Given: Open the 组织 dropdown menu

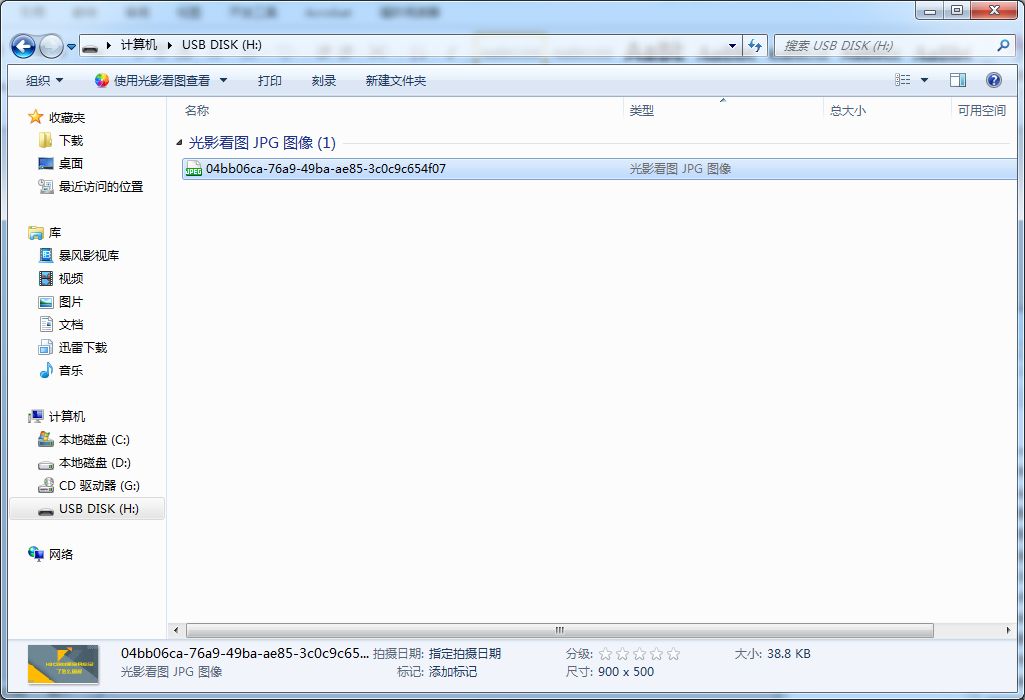Looking at the screenshot, I should tap(42, 80).
